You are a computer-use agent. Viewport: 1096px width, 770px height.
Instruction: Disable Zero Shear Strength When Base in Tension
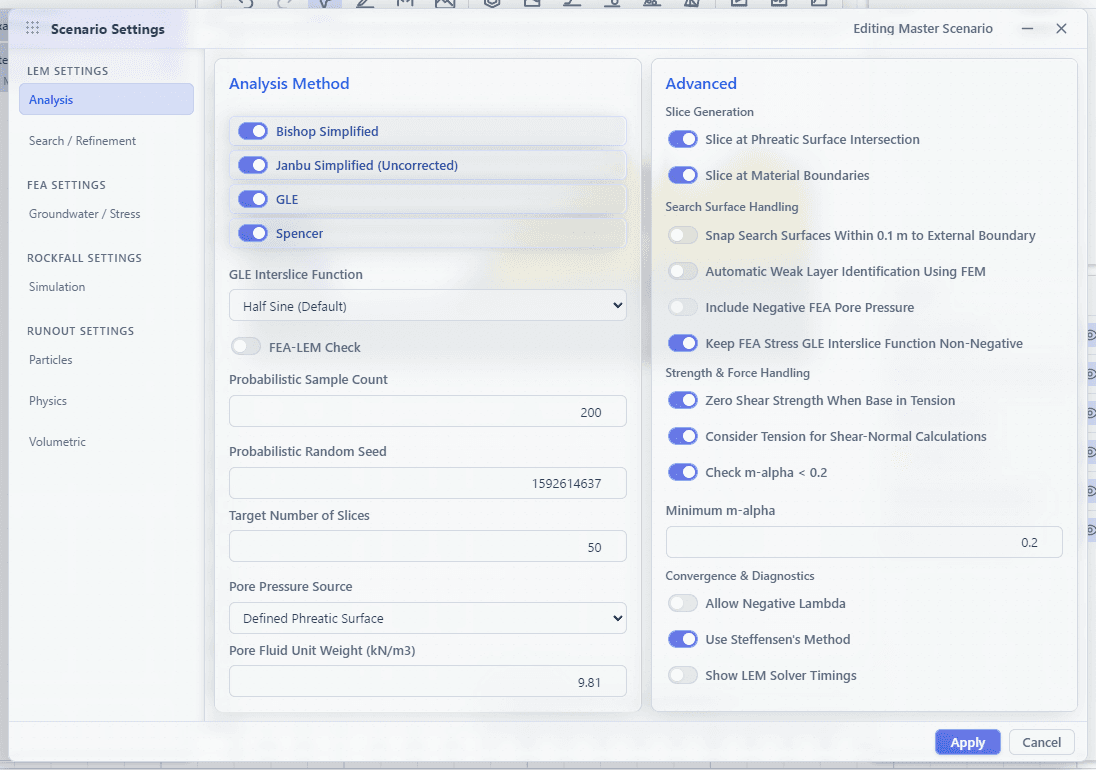pyautogui.click(x=682, y=400)
